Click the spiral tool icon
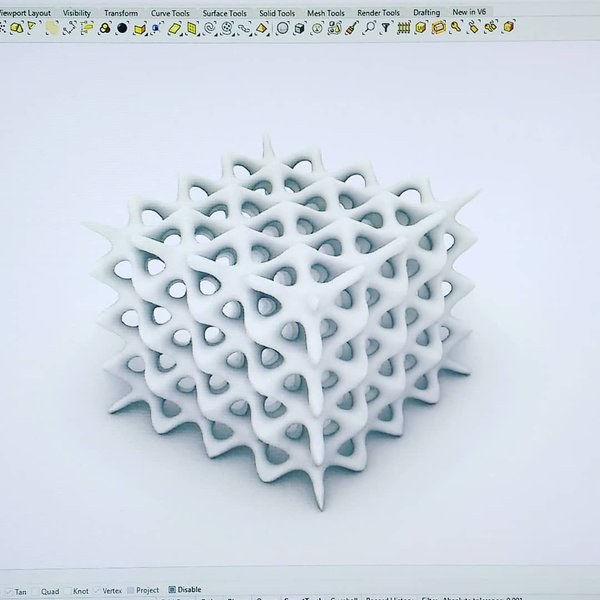 tap(211, 28)
